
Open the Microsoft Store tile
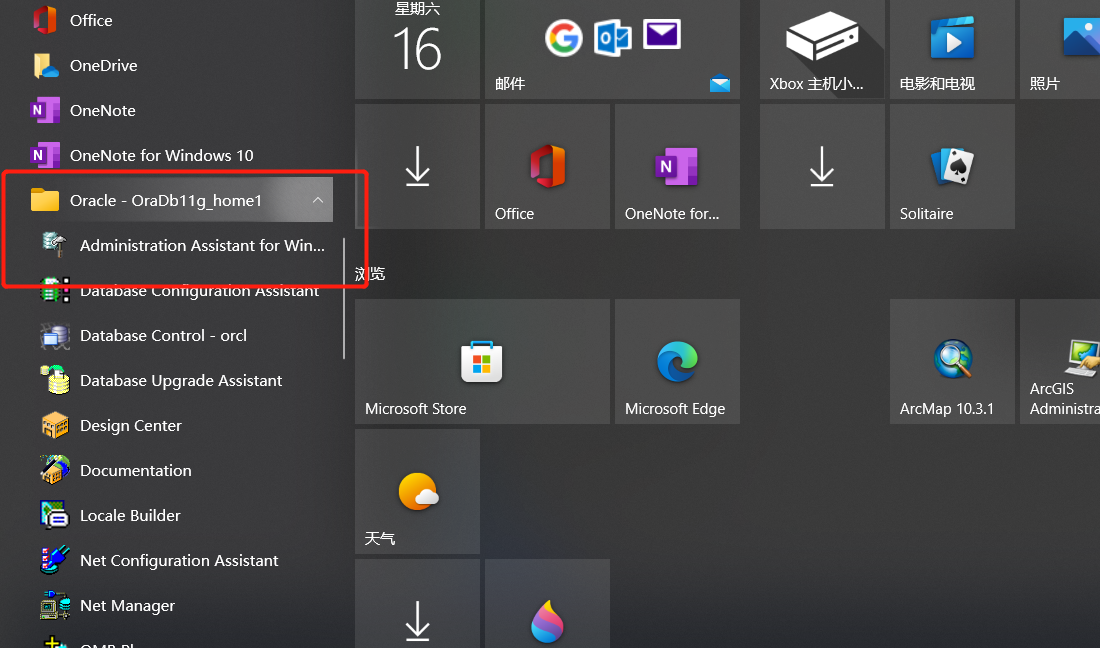(x=482, y=361)
